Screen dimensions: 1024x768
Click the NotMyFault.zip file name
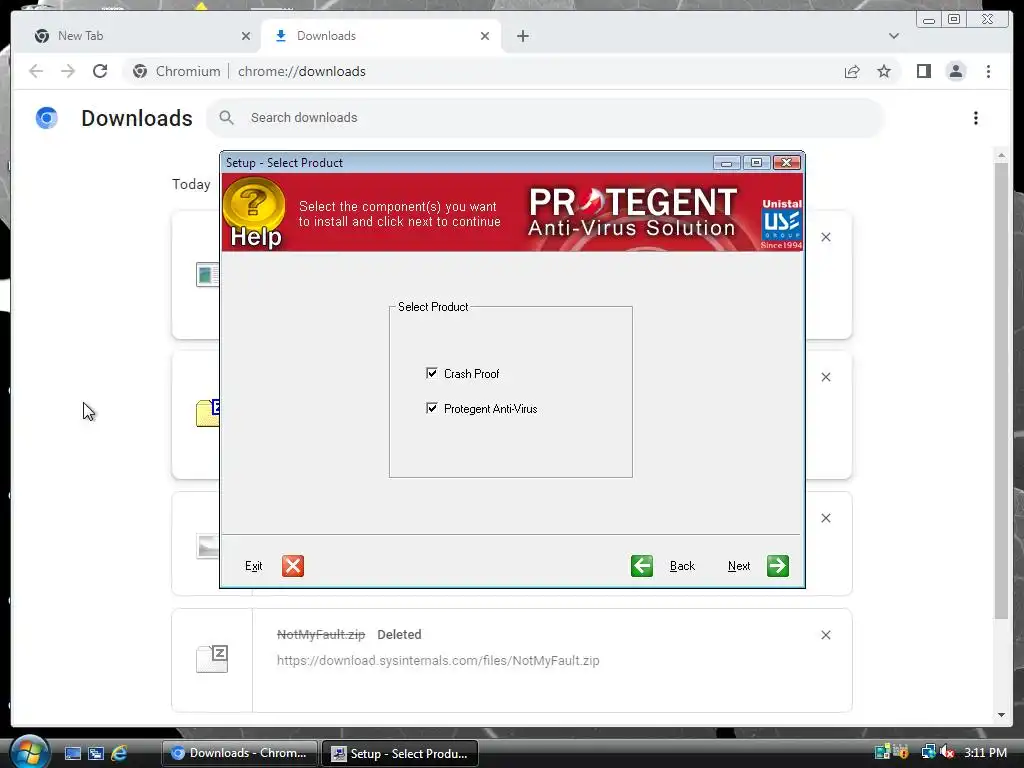[321, 634]
